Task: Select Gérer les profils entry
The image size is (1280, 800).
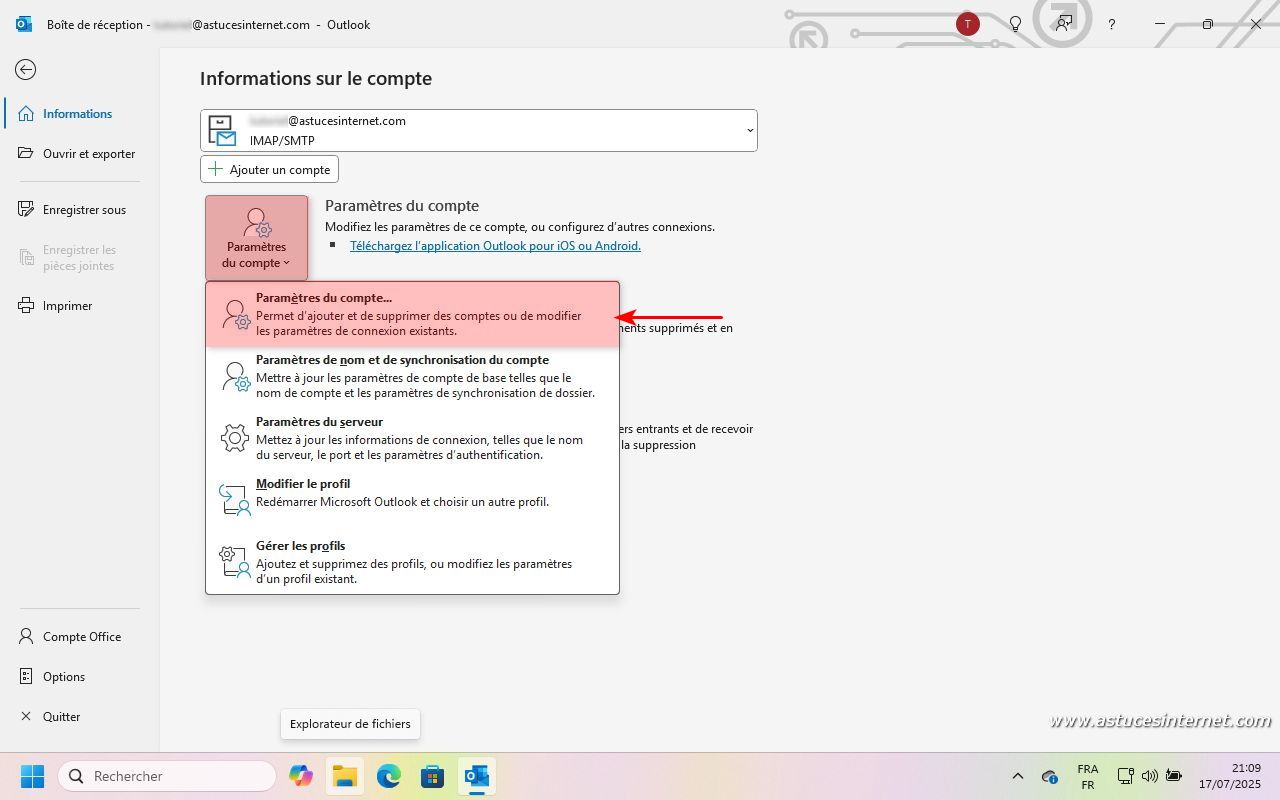Action: coord(412,562)
